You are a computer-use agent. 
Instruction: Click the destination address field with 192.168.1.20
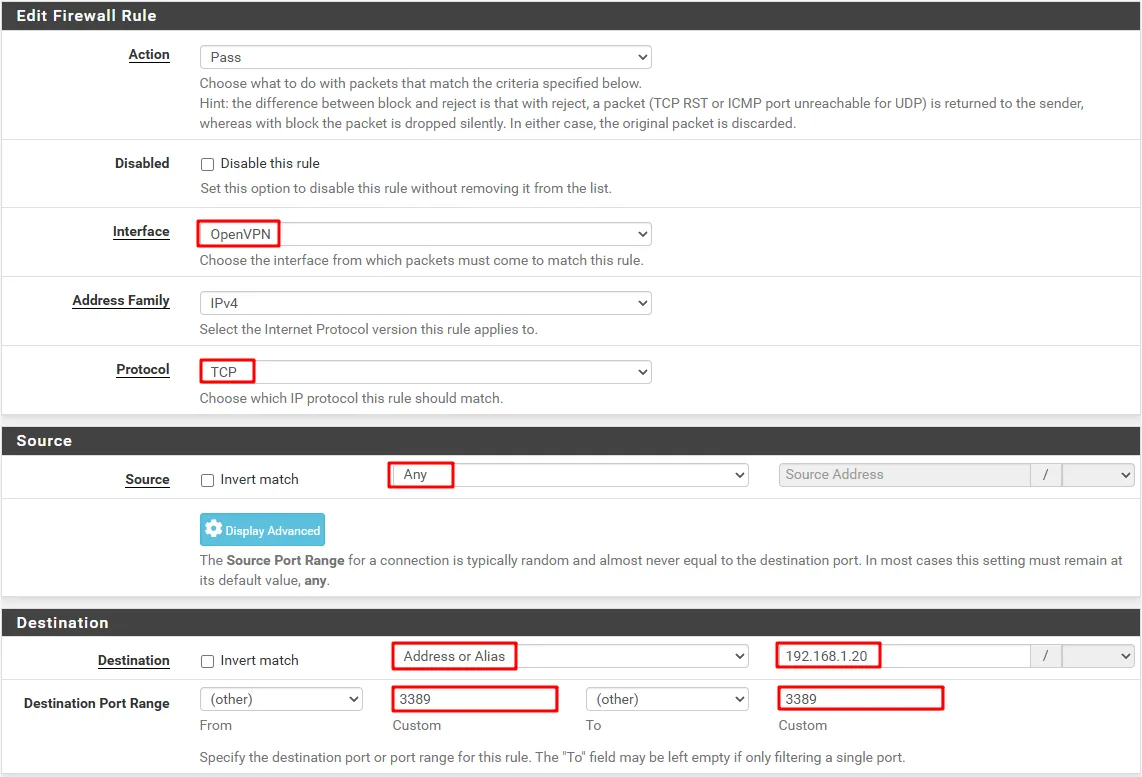(904, 656)
